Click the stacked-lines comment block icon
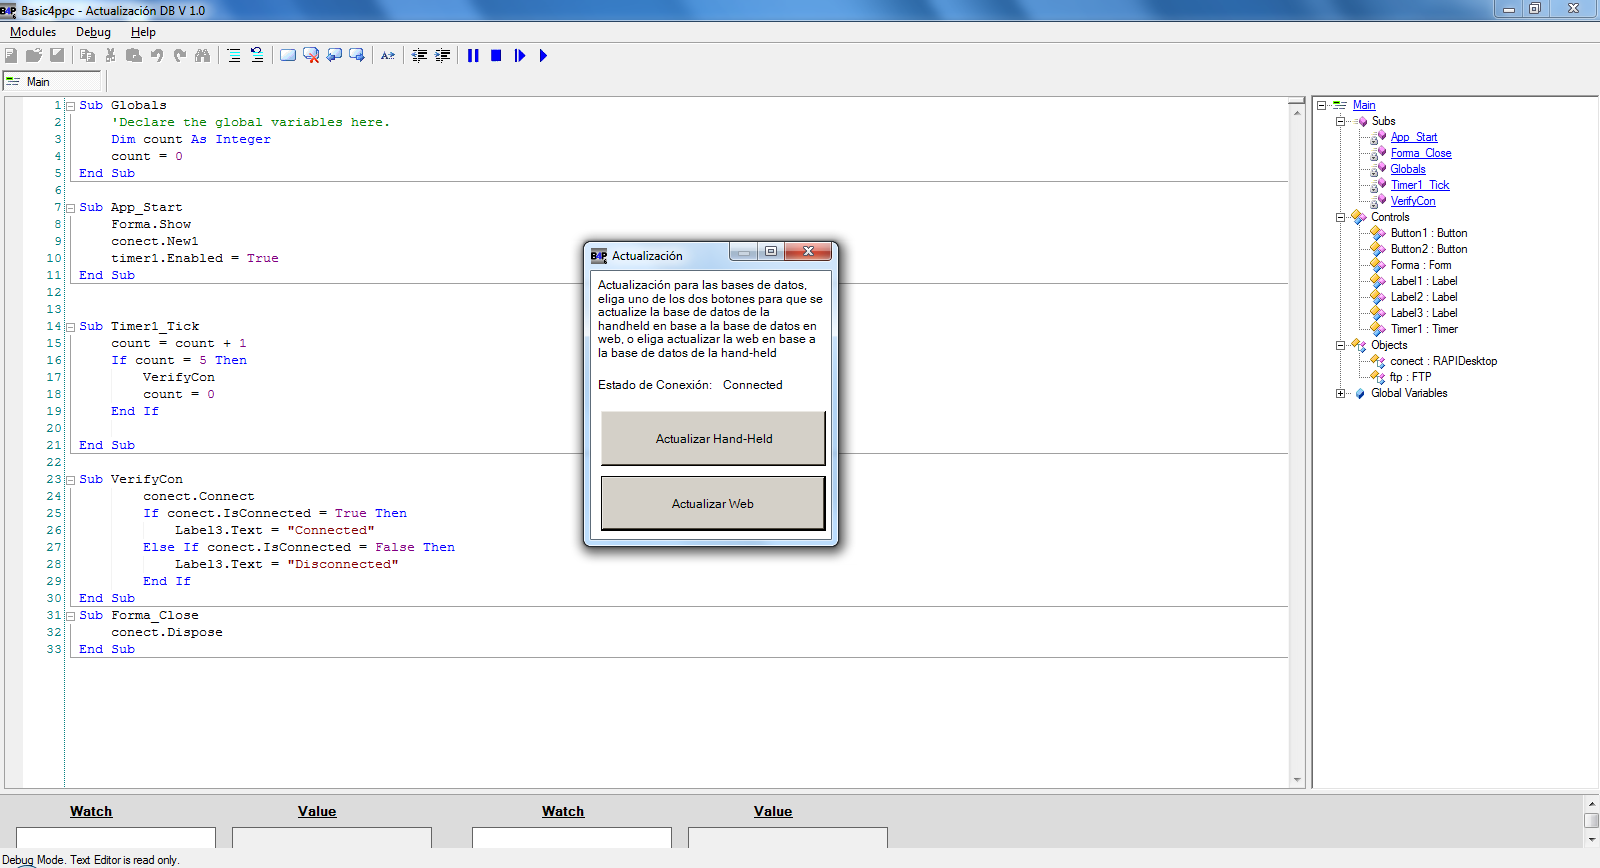The width and height of the screenshot is (1600, 868). [x=234, y=56]
